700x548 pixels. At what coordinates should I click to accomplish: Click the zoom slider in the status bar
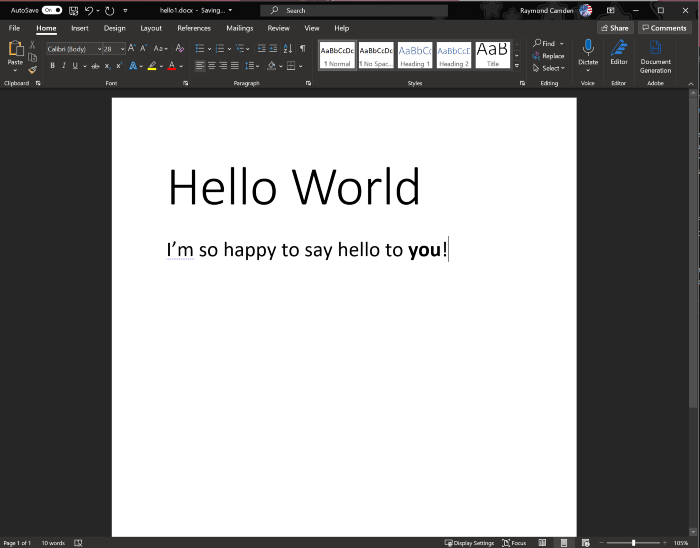click(x=633, y=543)
